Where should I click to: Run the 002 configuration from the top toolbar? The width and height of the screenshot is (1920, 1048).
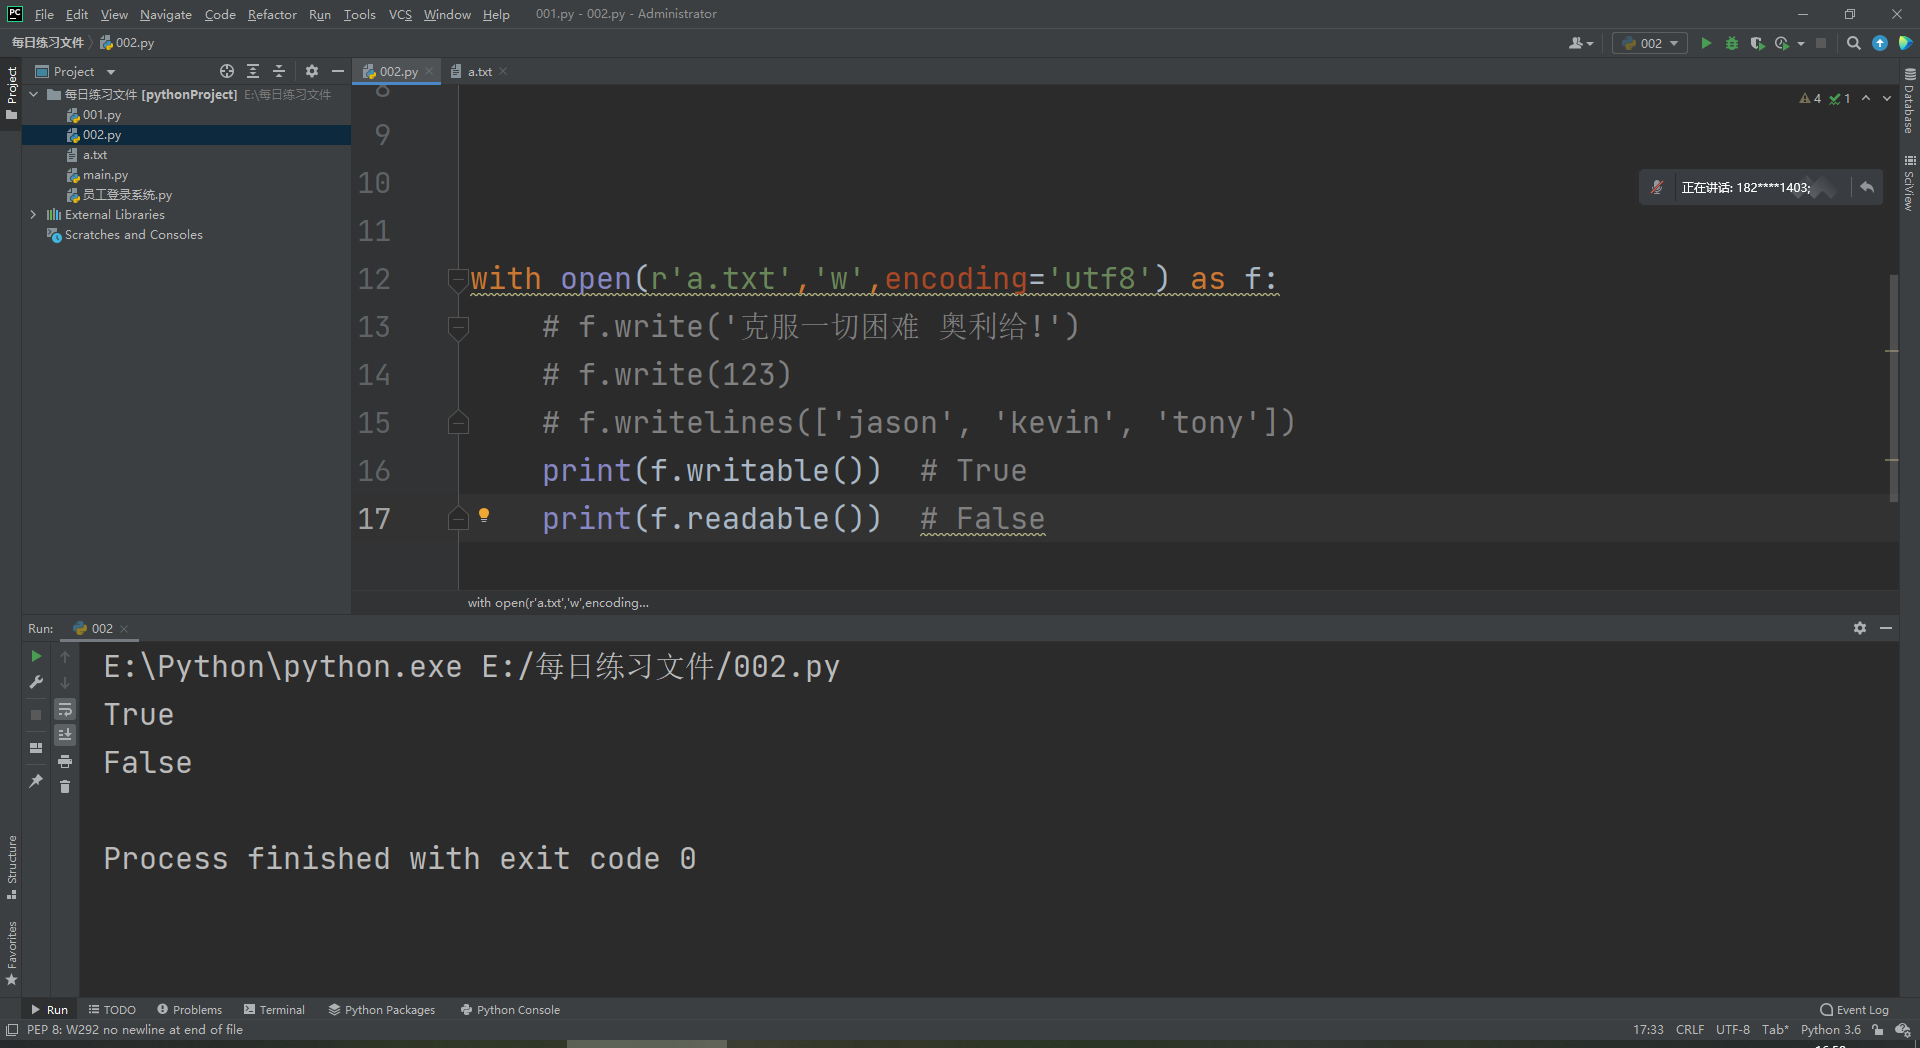1706,43
